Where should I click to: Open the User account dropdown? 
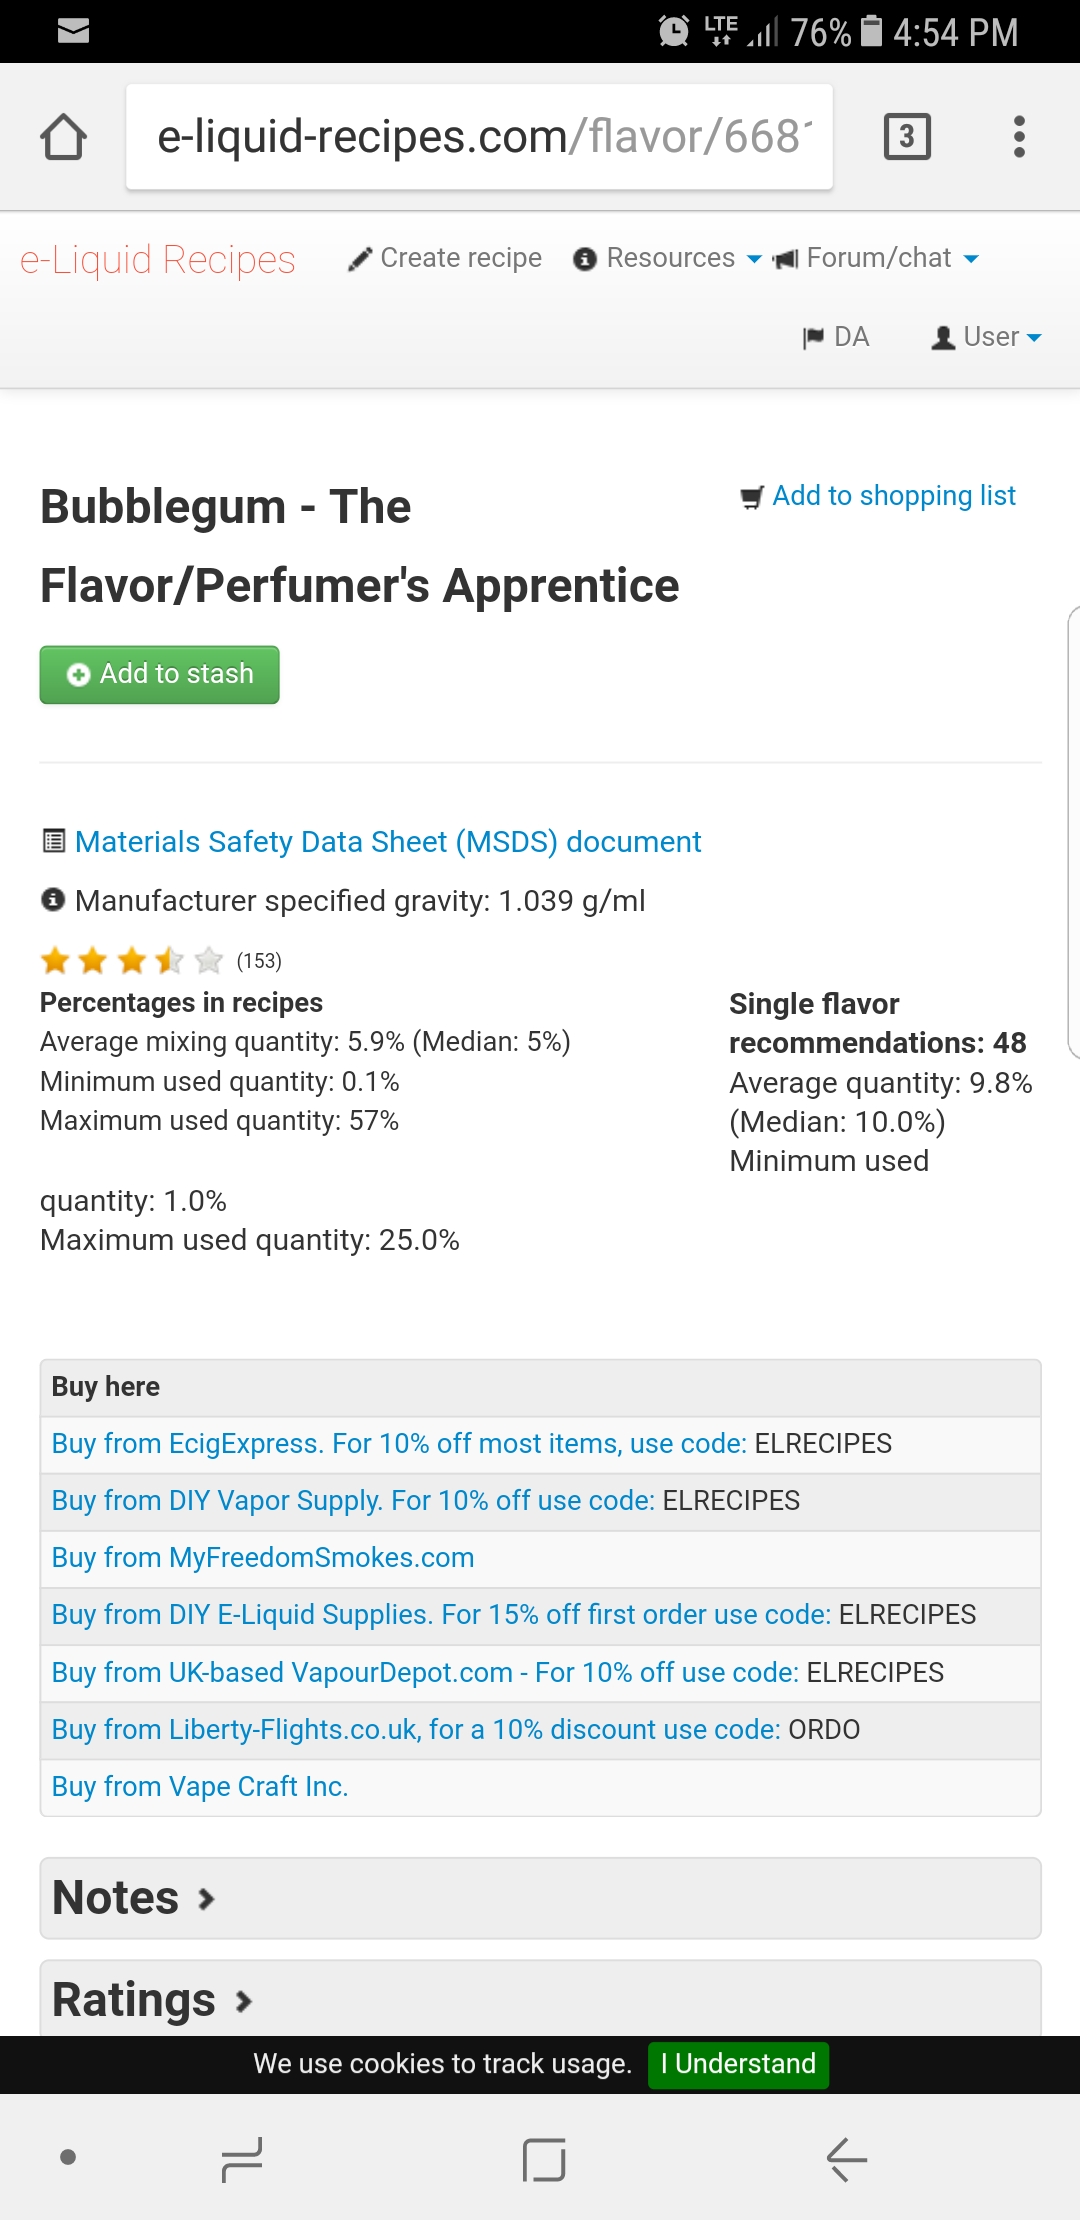(x=986, y=337)
